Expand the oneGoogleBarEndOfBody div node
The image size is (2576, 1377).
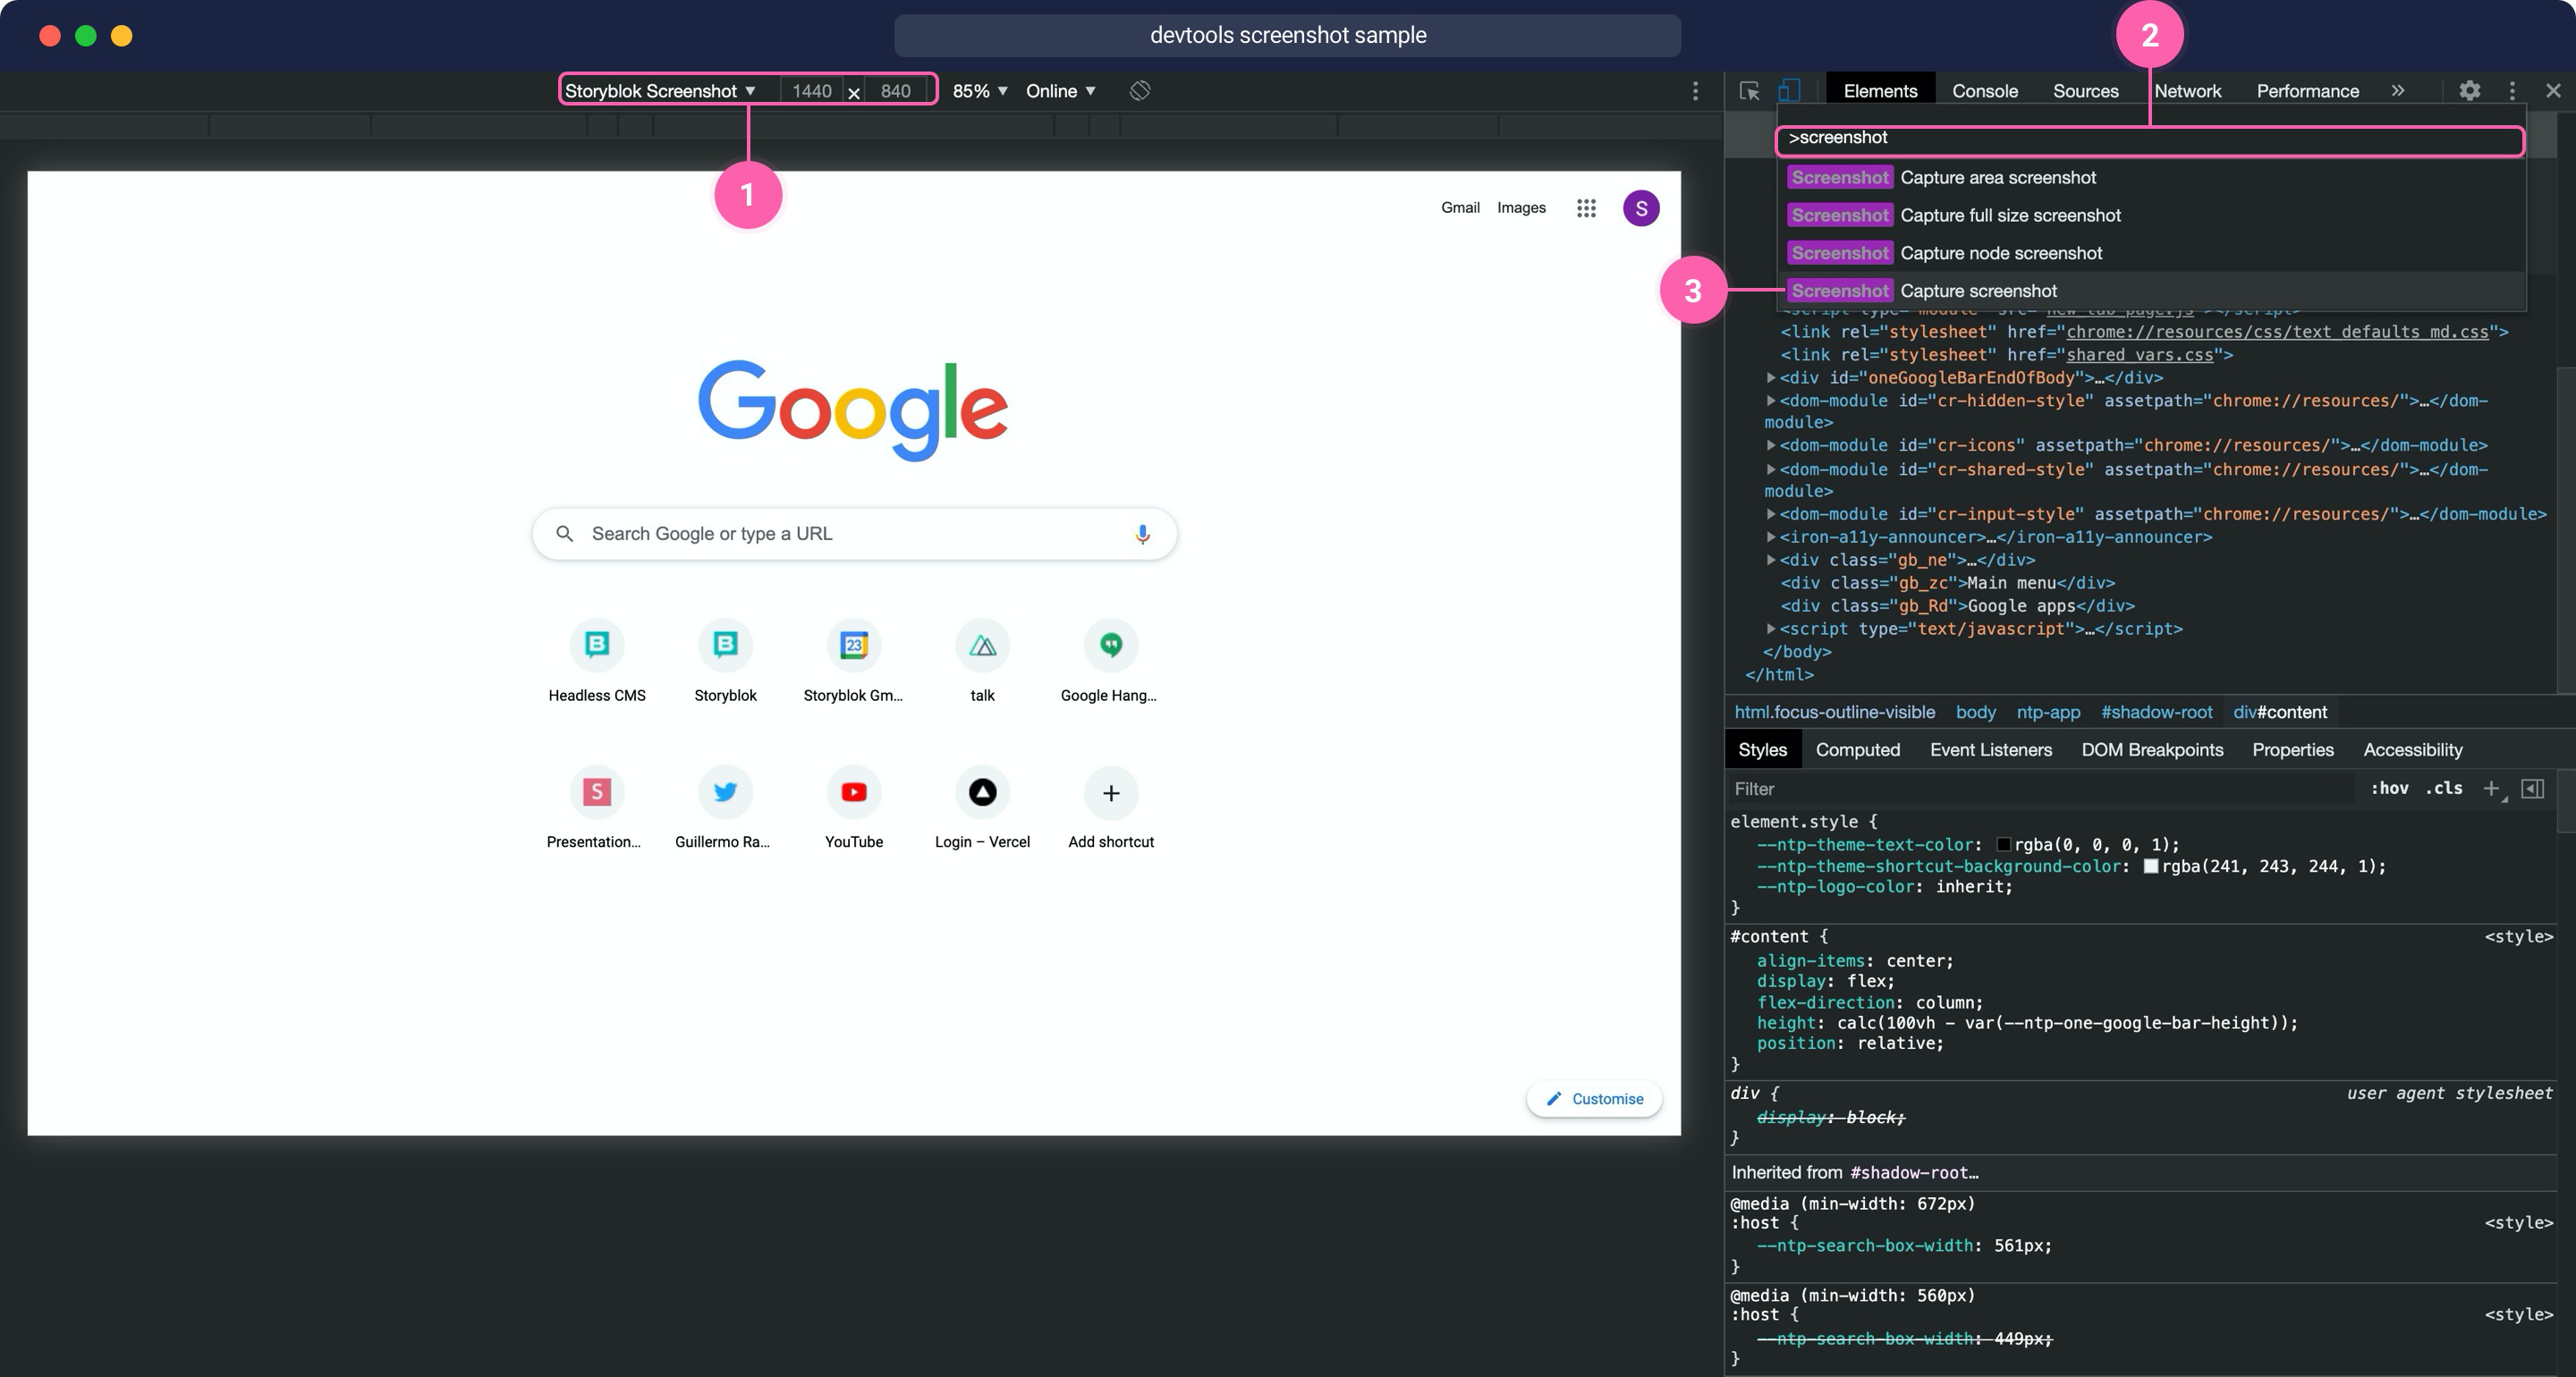pos(1770,378)
